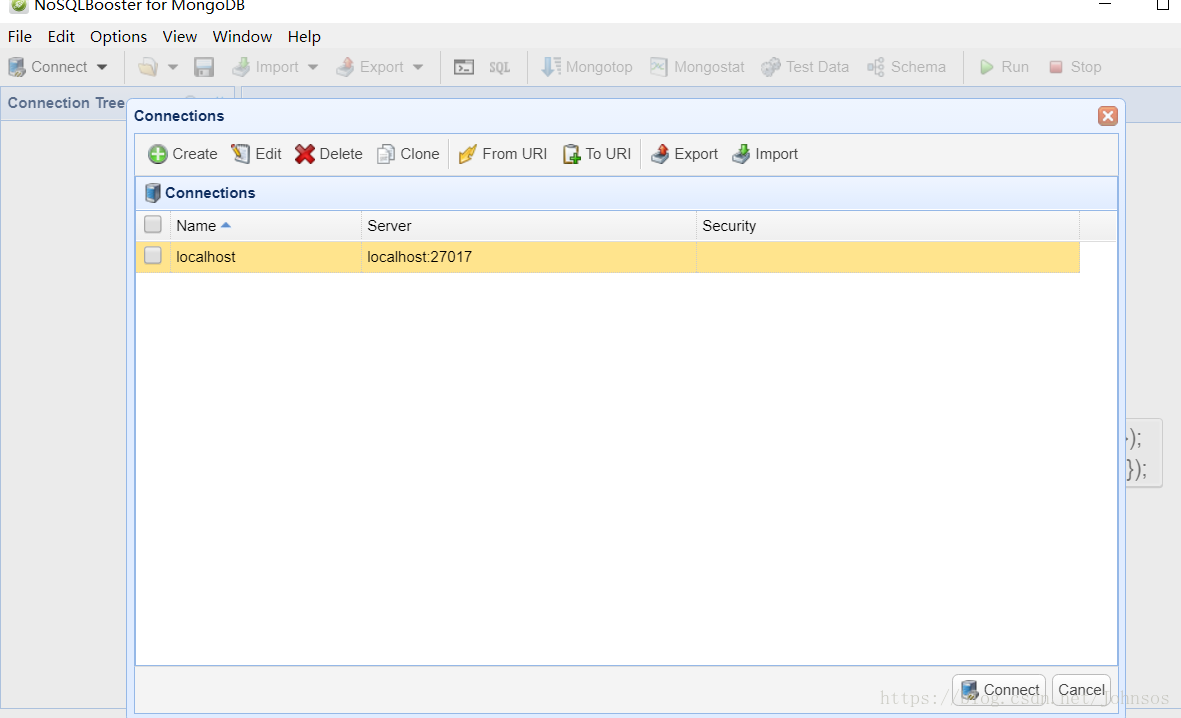Open the View menu
Image resolution: width=1181 pixels, height=718 pixels.
tap(179, 36)
